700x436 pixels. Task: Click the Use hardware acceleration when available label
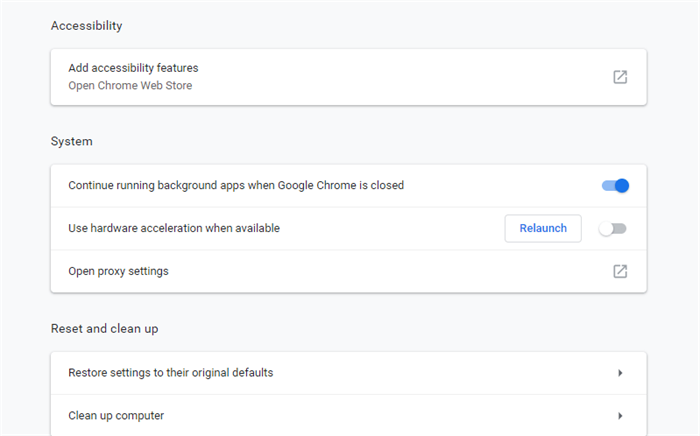coord(174,228)
